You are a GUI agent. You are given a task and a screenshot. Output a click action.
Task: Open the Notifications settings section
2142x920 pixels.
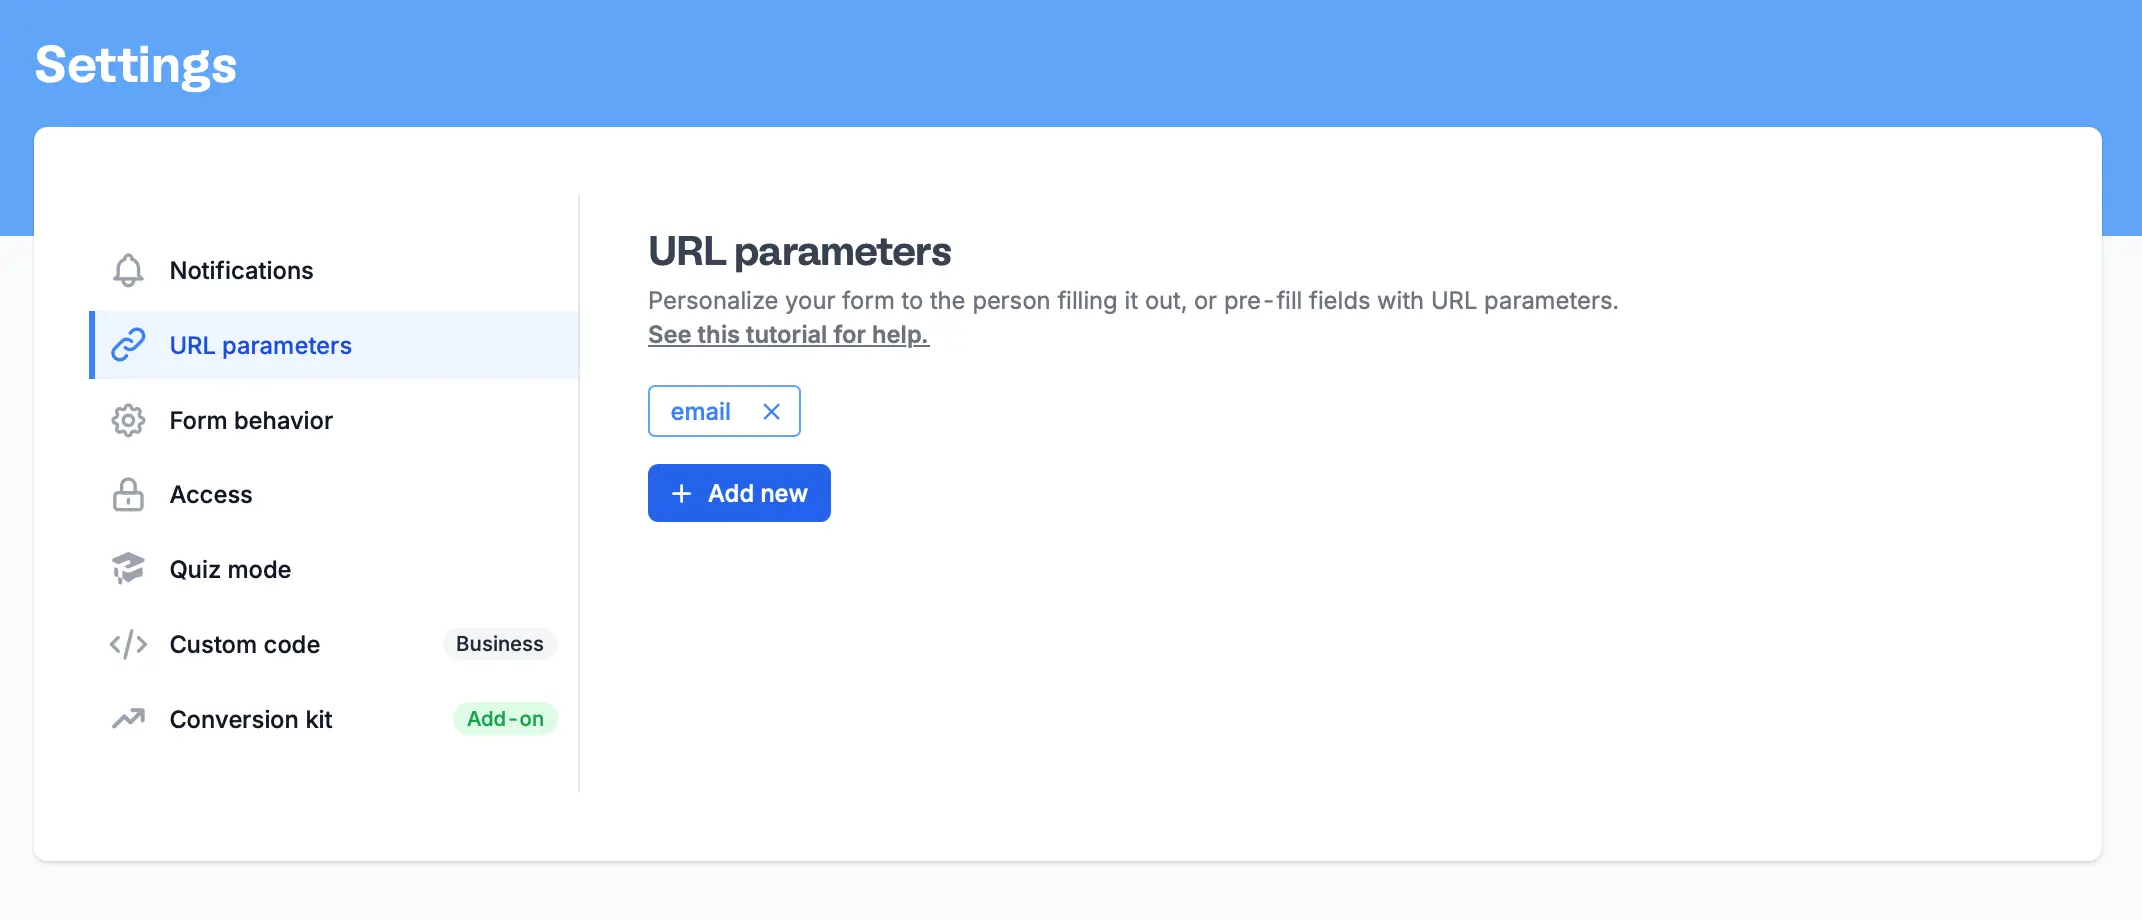tap(241, 270)
